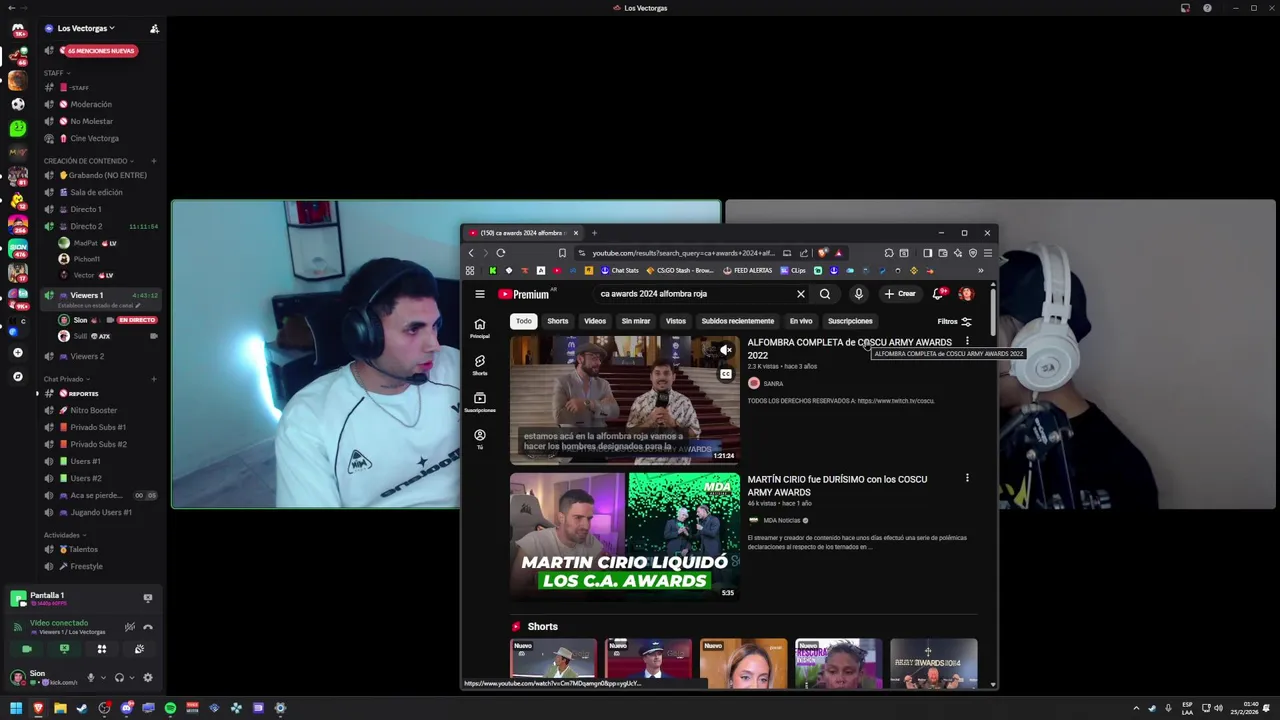Viewport: 1280px width, 720px height.
Task: Reload the YouTube page
Action: (x=501, y=253)
